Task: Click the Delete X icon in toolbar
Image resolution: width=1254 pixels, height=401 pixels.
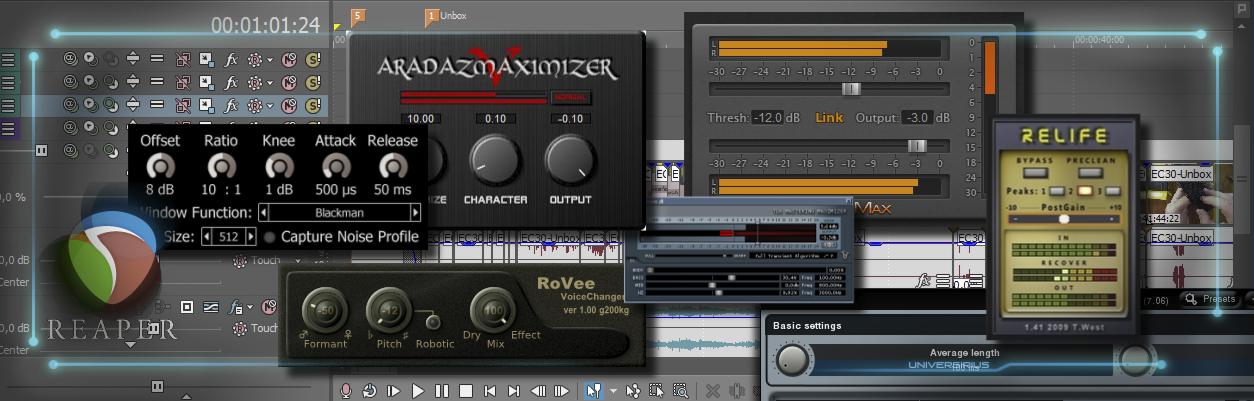Action: (x=712, y=391)
